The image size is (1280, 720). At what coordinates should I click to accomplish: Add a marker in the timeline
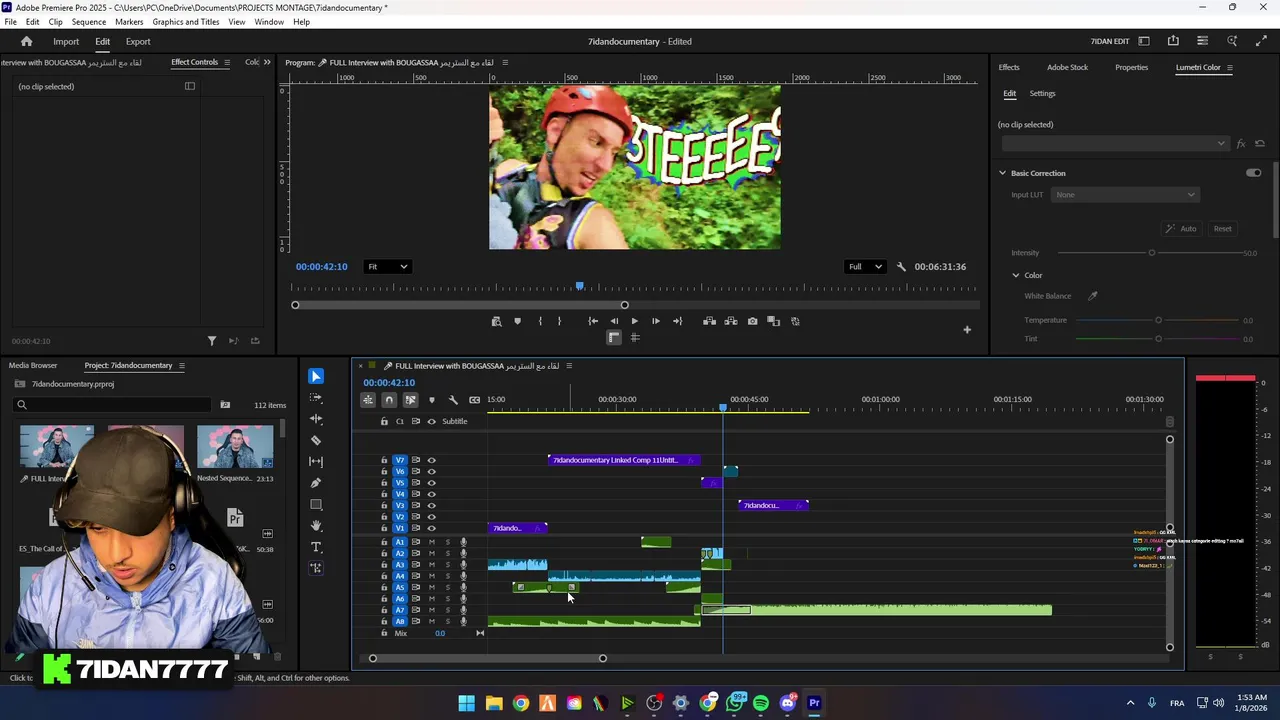(x=432, y=400)
